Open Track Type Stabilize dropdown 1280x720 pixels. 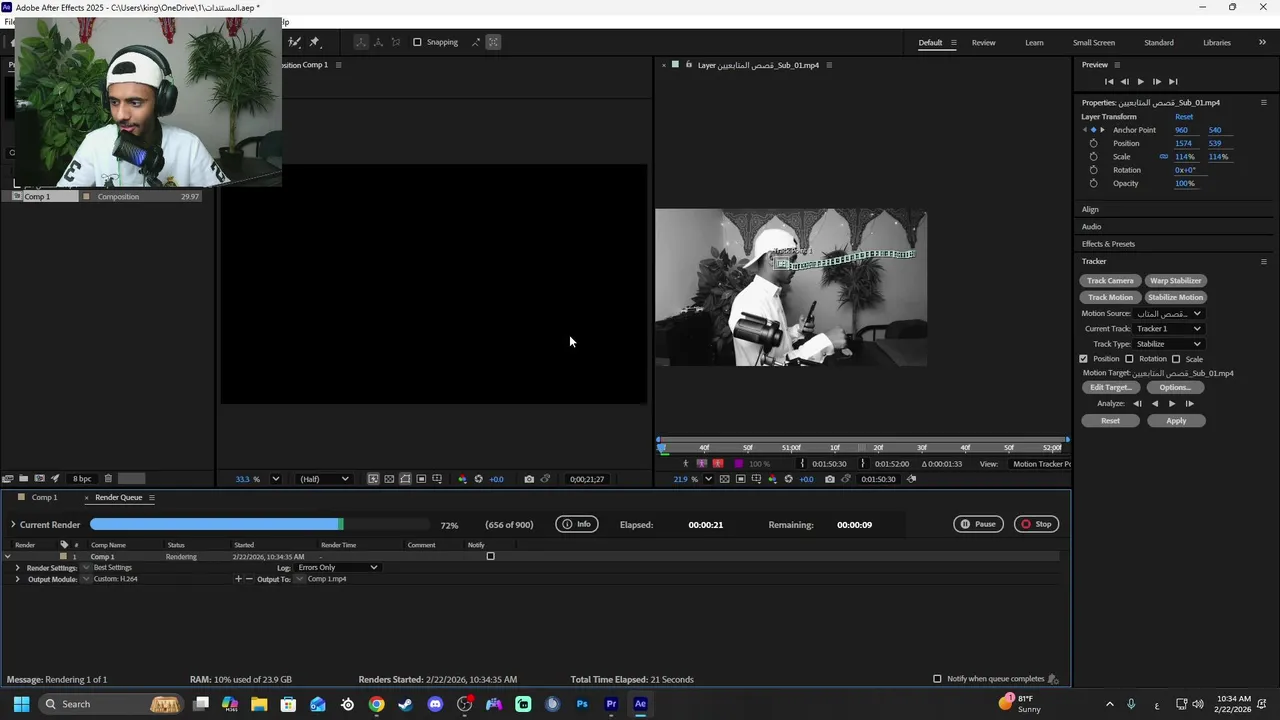[1168, 344]
